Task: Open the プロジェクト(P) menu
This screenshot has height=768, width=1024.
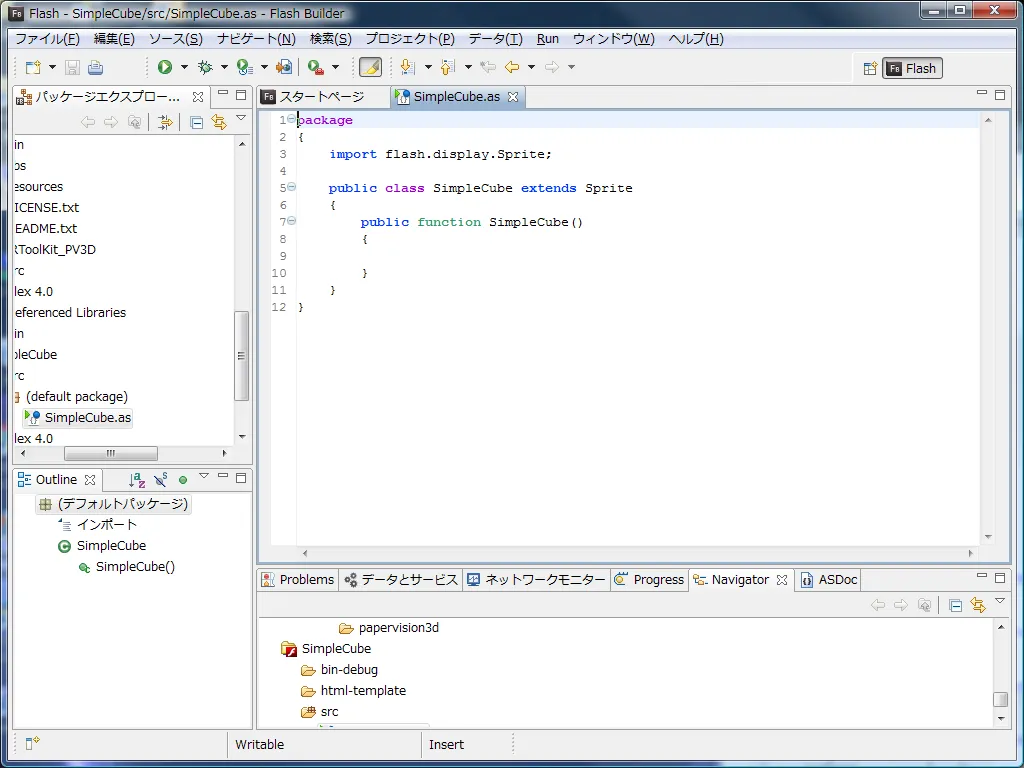Action: [x=409, y=39]
